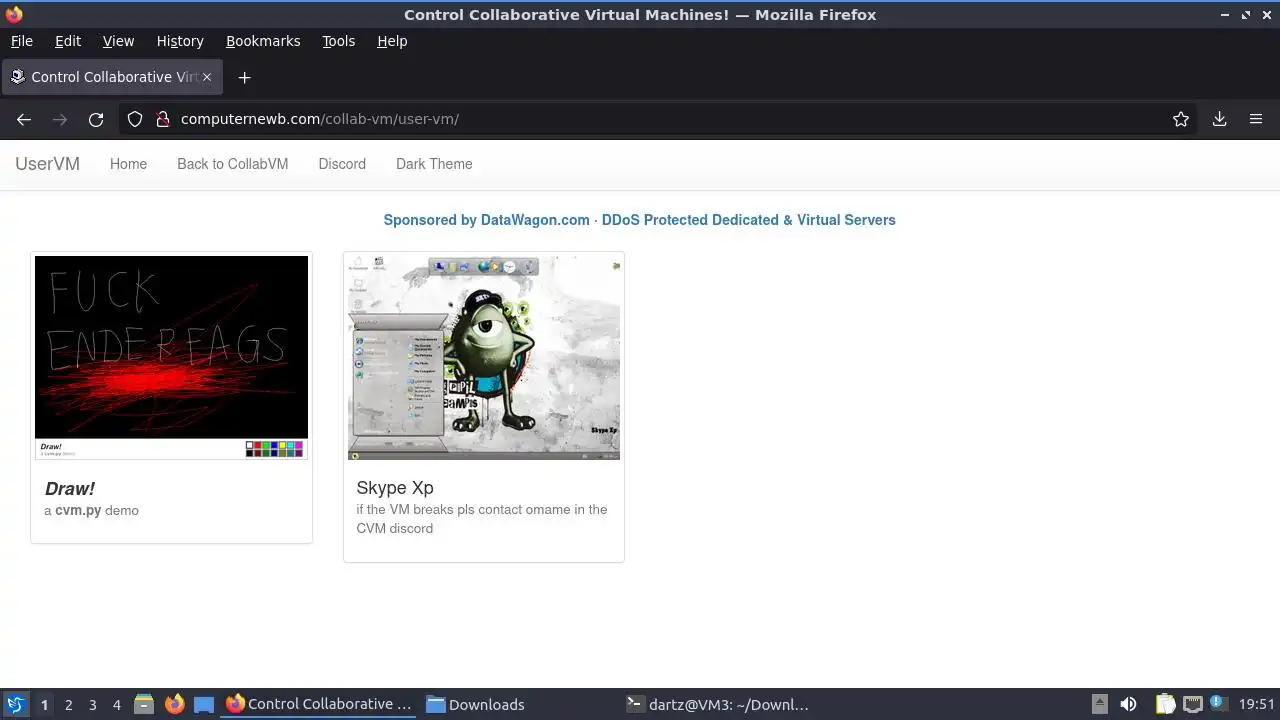
Task: Open the Bookmarks menu
Action: [x=263, y=41]
